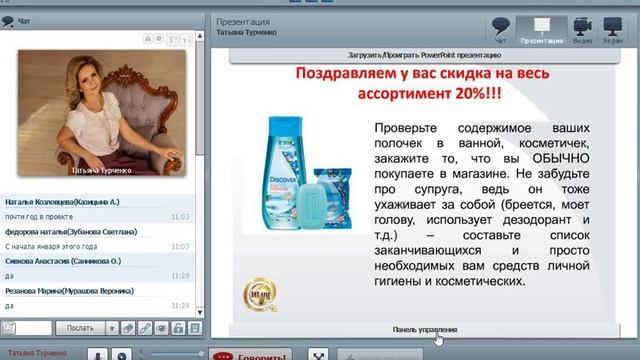
Task: Switch to the Экран tab
Action: [613, 30]
